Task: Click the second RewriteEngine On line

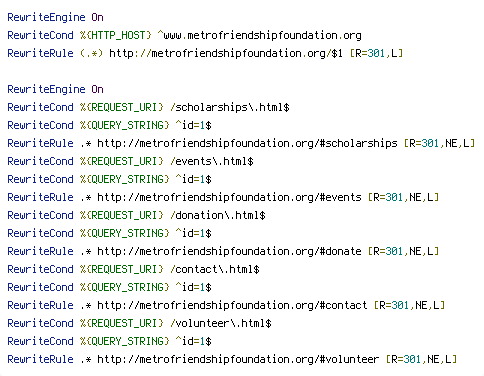Action: (55, 89)
